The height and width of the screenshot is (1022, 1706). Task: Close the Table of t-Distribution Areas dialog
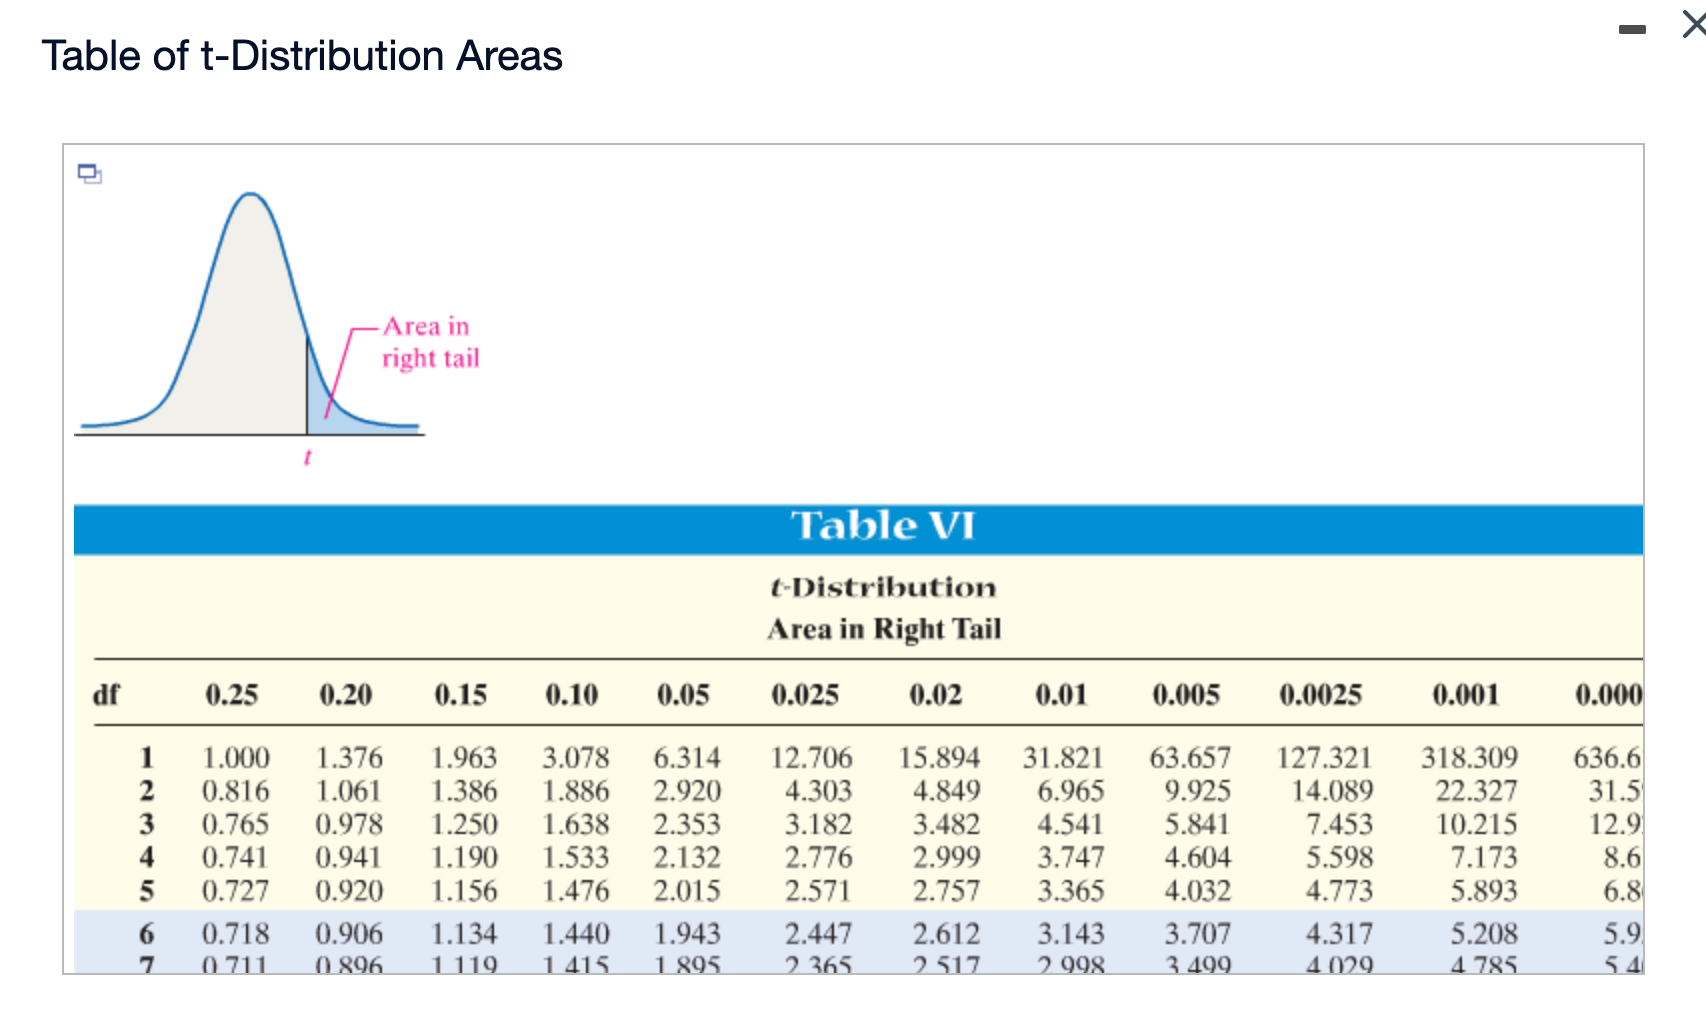pos(1693,25)
